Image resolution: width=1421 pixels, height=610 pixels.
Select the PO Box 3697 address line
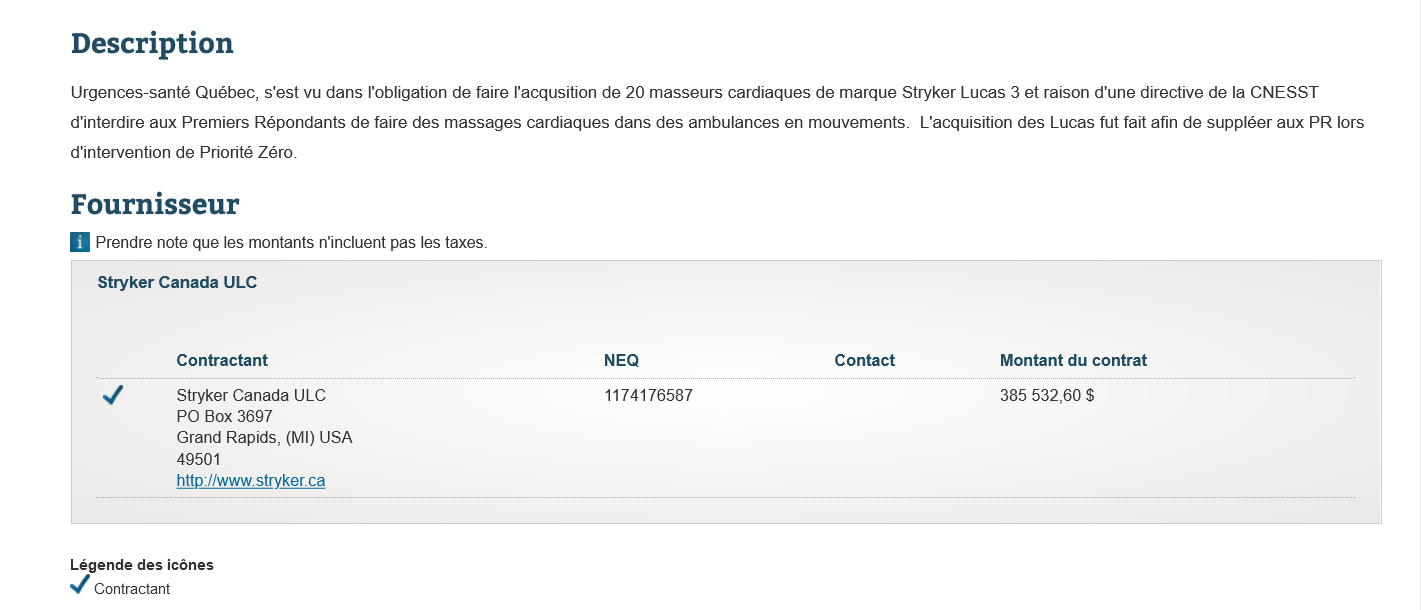225,416
